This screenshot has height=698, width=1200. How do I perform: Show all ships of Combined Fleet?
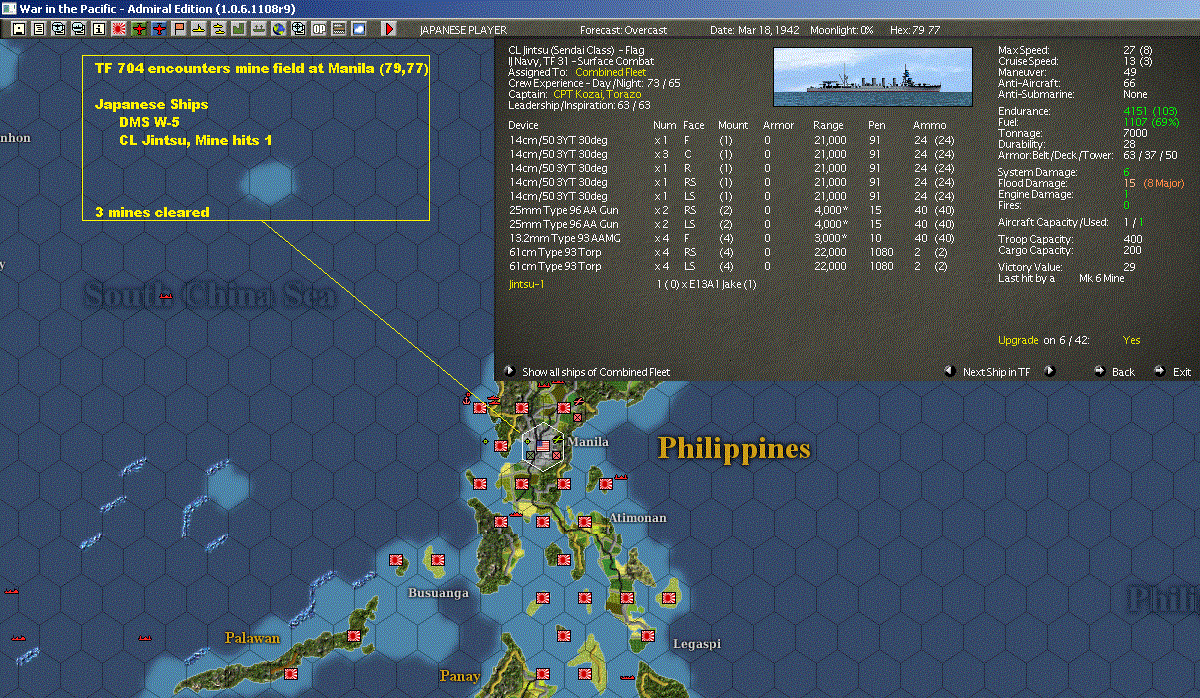click(596, 372)
